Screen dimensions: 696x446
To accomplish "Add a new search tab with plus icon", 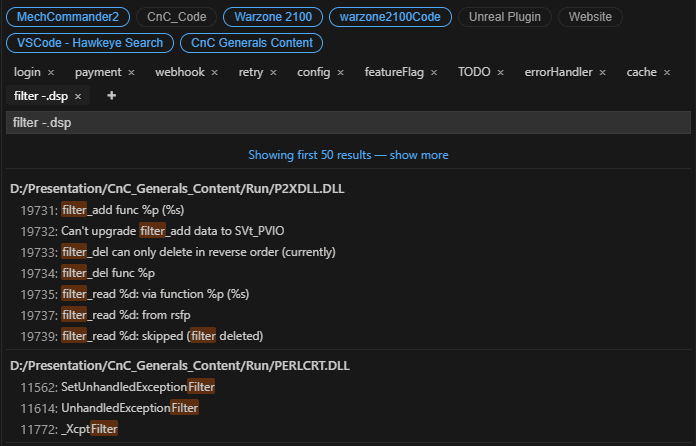I will [x=111, y=95].
